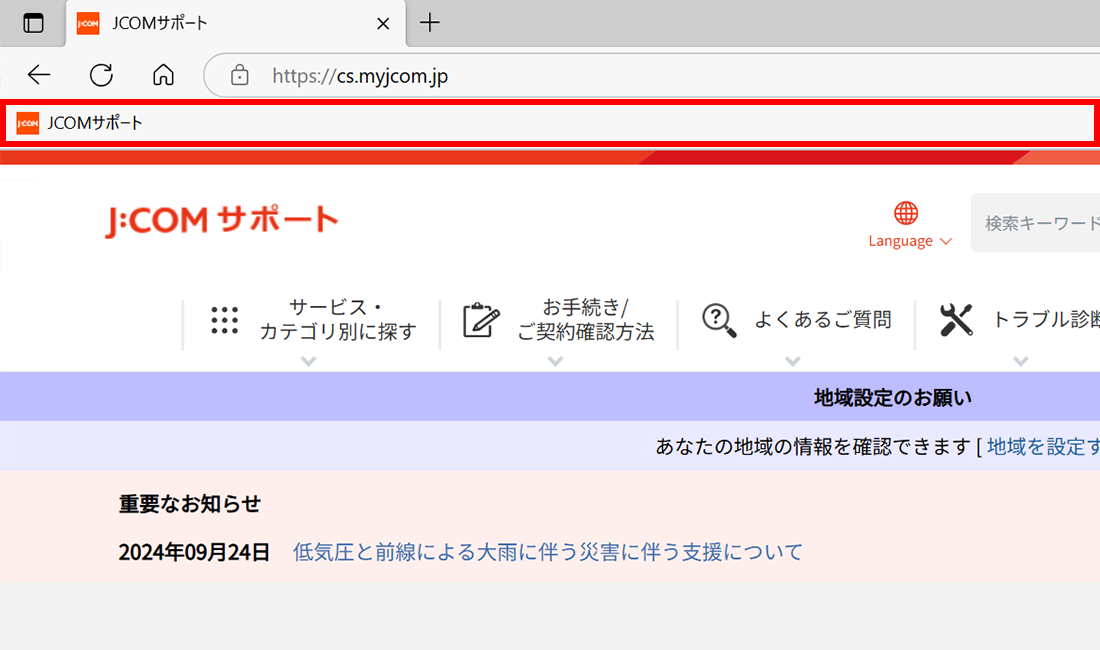1100x650 pixels.
Task: View site info via the lock icon
Action: click(x=240, y=75)
